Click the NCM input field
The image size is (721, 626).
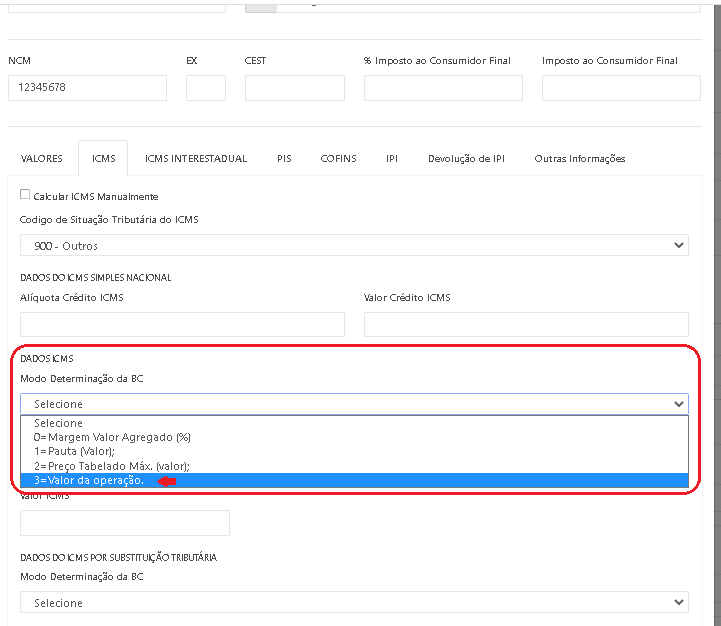[x=87, y=88]
